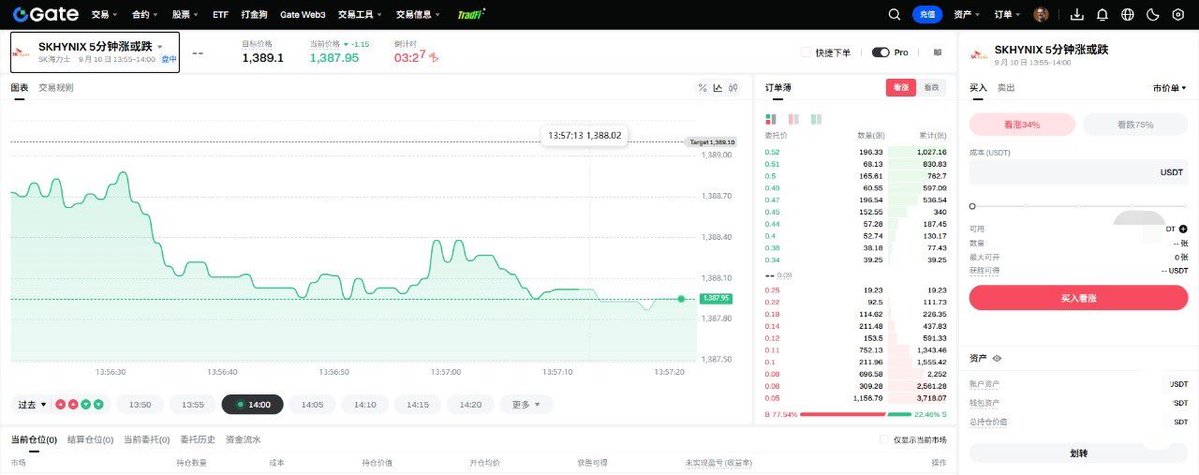Screen dimensions: 1199x475
Task: Click the cost amount slider handle
Action: point(973,206)
